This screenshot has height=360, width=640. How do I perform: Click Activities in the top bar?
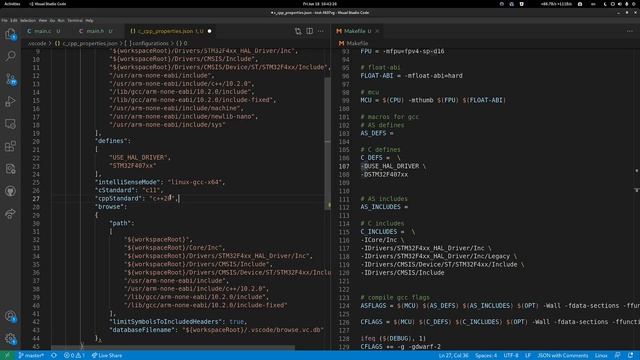pyautogui.click(x=12, y=4)
